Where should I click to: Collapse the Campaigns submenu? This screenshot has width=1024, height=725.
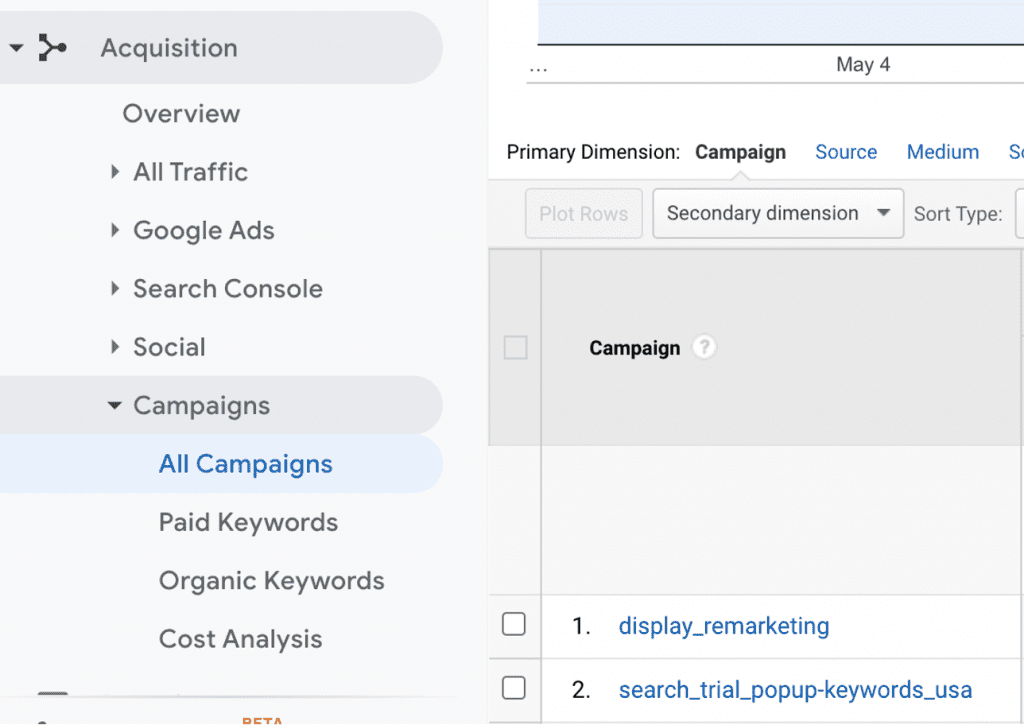[x=115, y=406]
